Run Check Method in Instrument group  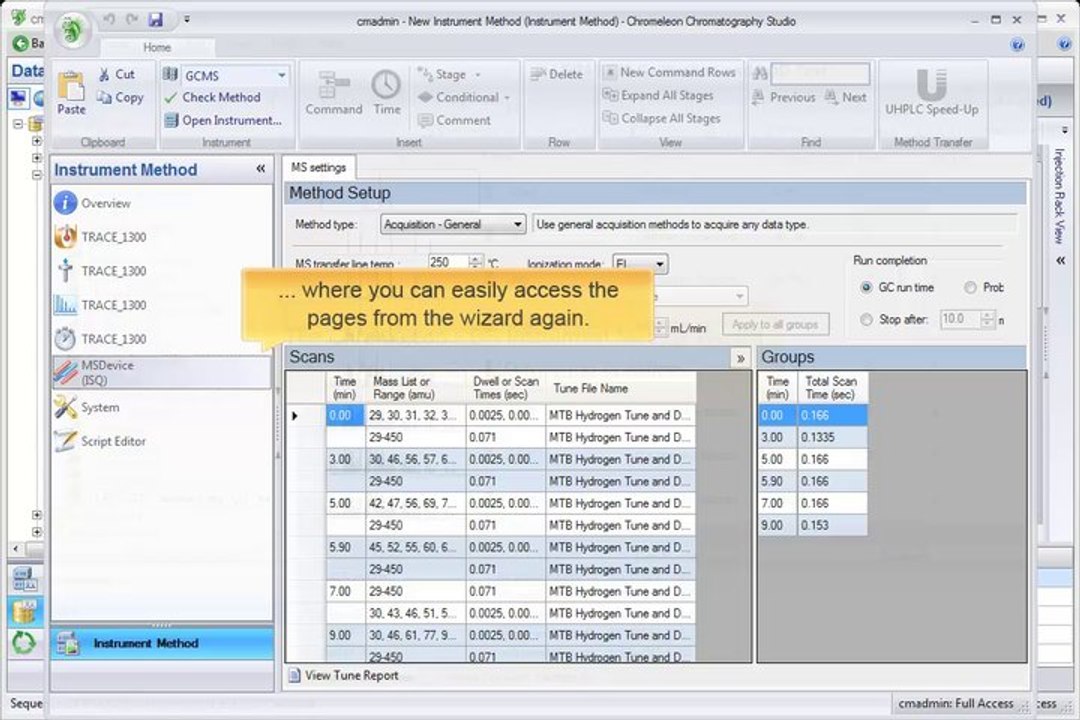[x=212, y=97]
